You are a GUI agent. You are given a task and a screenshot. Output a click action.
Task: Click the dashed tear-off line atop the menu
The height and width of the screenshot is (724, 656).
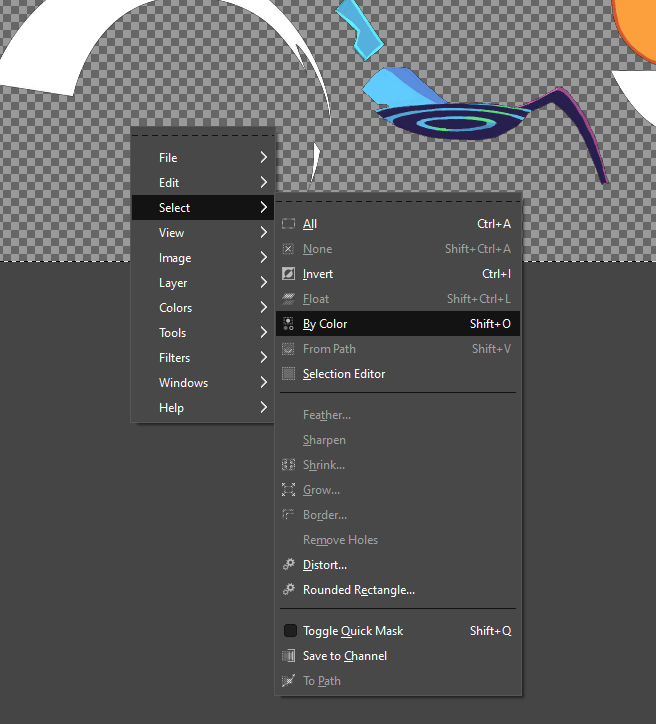click(202, 135)
